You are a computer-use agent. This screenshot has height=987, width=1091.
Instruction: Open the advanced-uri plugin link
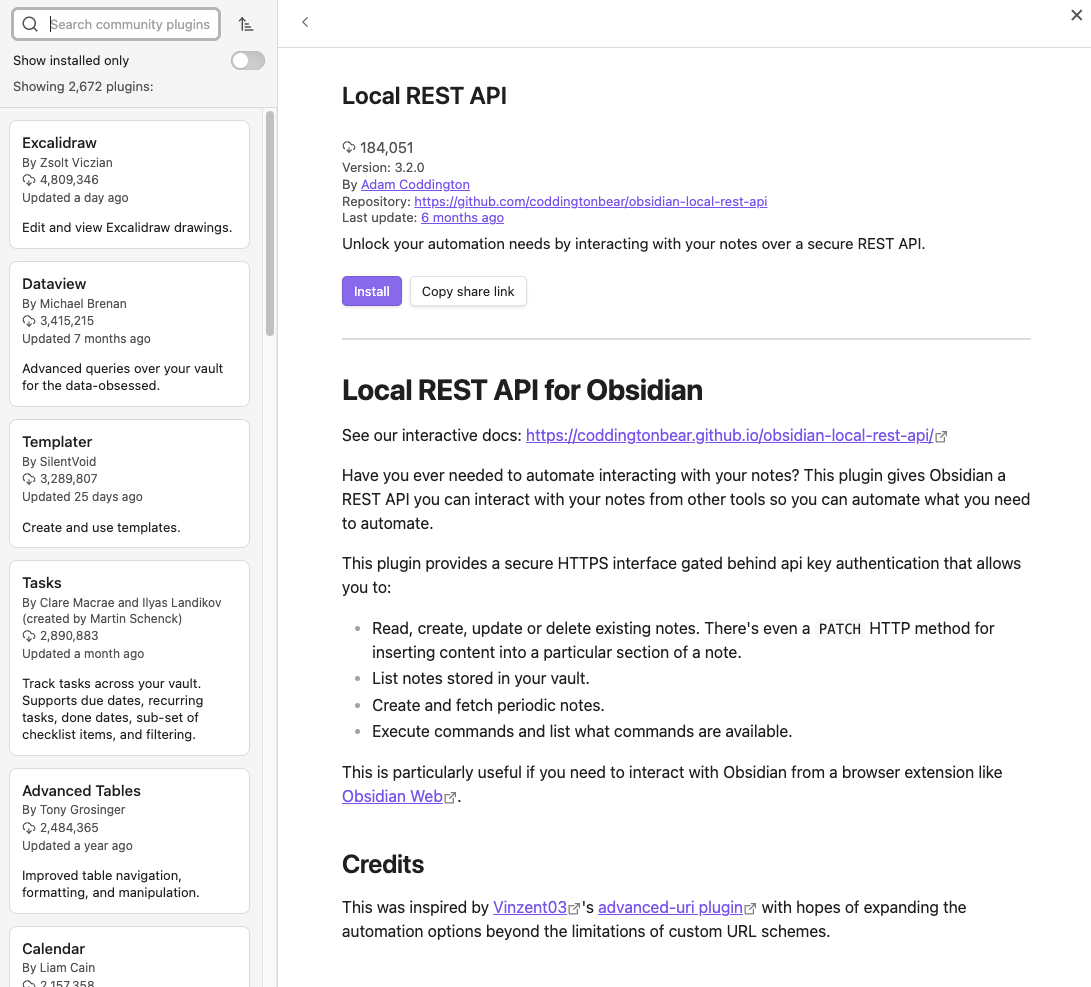click(x=670, y=908)
